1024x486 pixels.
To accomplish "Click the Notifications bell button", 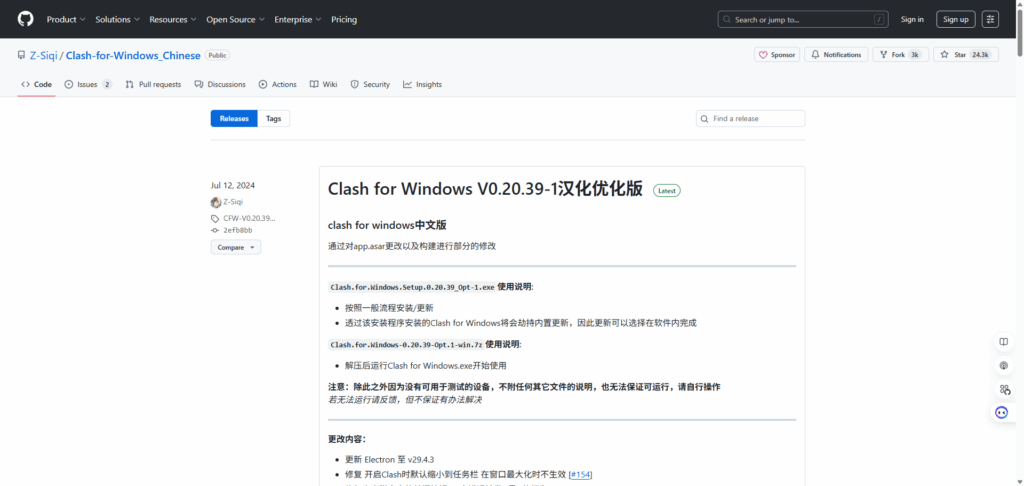I will [x=836, y=55].
